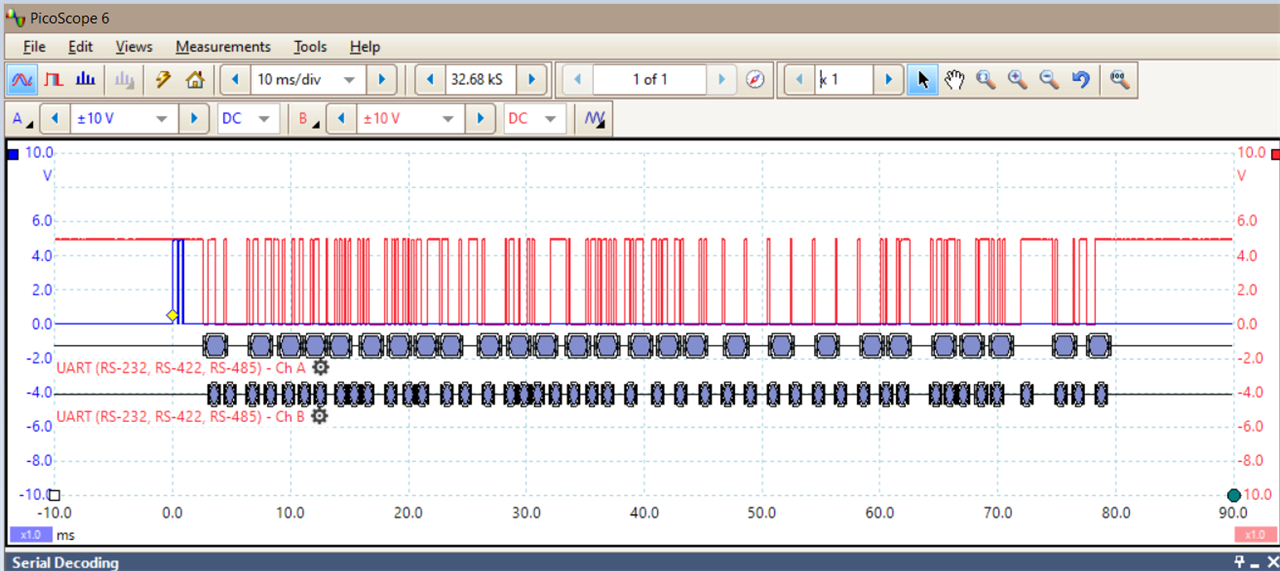
Task: Click the white ruler handle at bottom-left
Action: (x=55, y=495)
